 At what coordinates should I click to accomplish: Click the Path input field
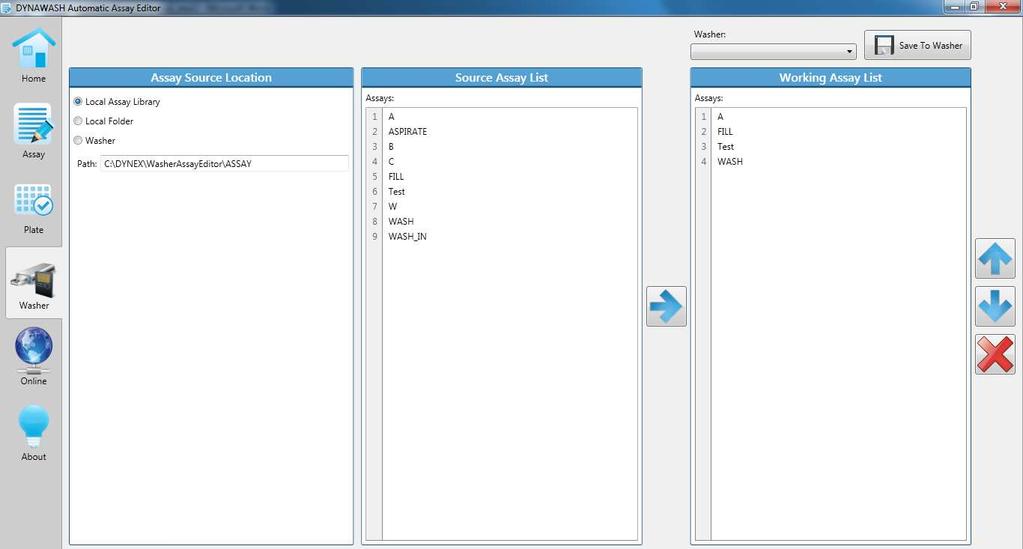(224, 164)
